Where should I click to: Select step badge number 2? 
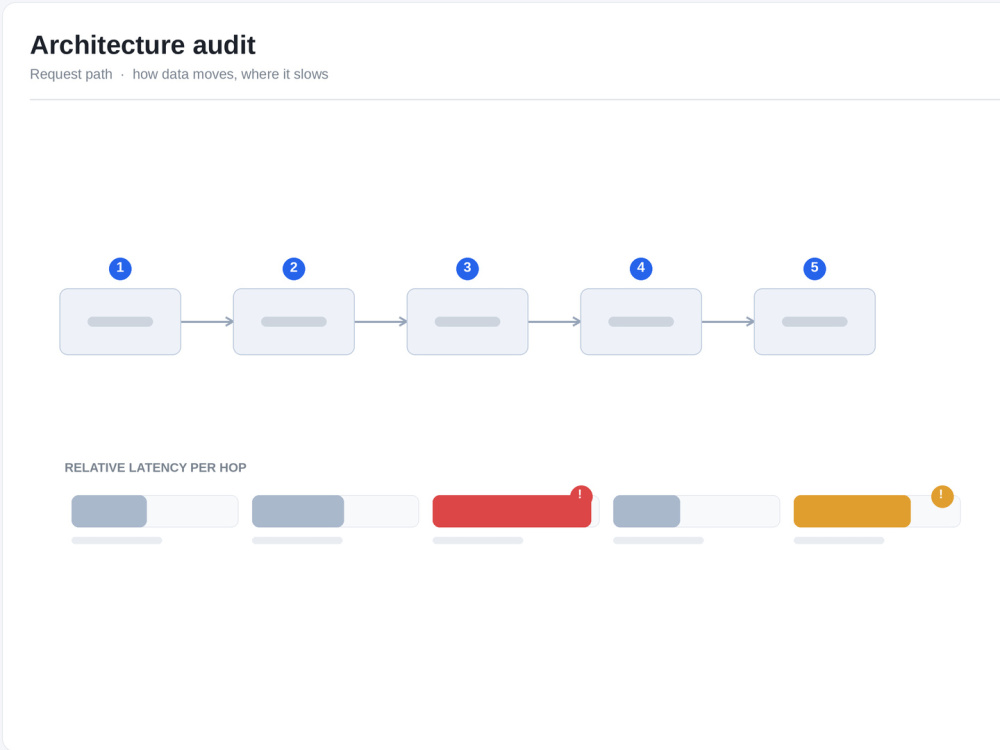coord(293,268)
